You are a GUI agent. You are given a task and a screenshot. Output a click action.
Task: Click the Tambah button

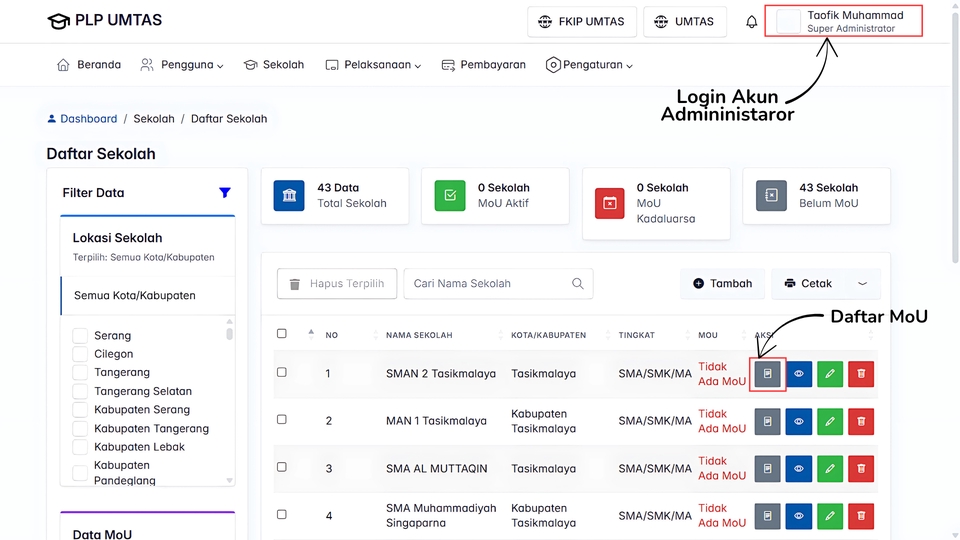coord(722,284)
